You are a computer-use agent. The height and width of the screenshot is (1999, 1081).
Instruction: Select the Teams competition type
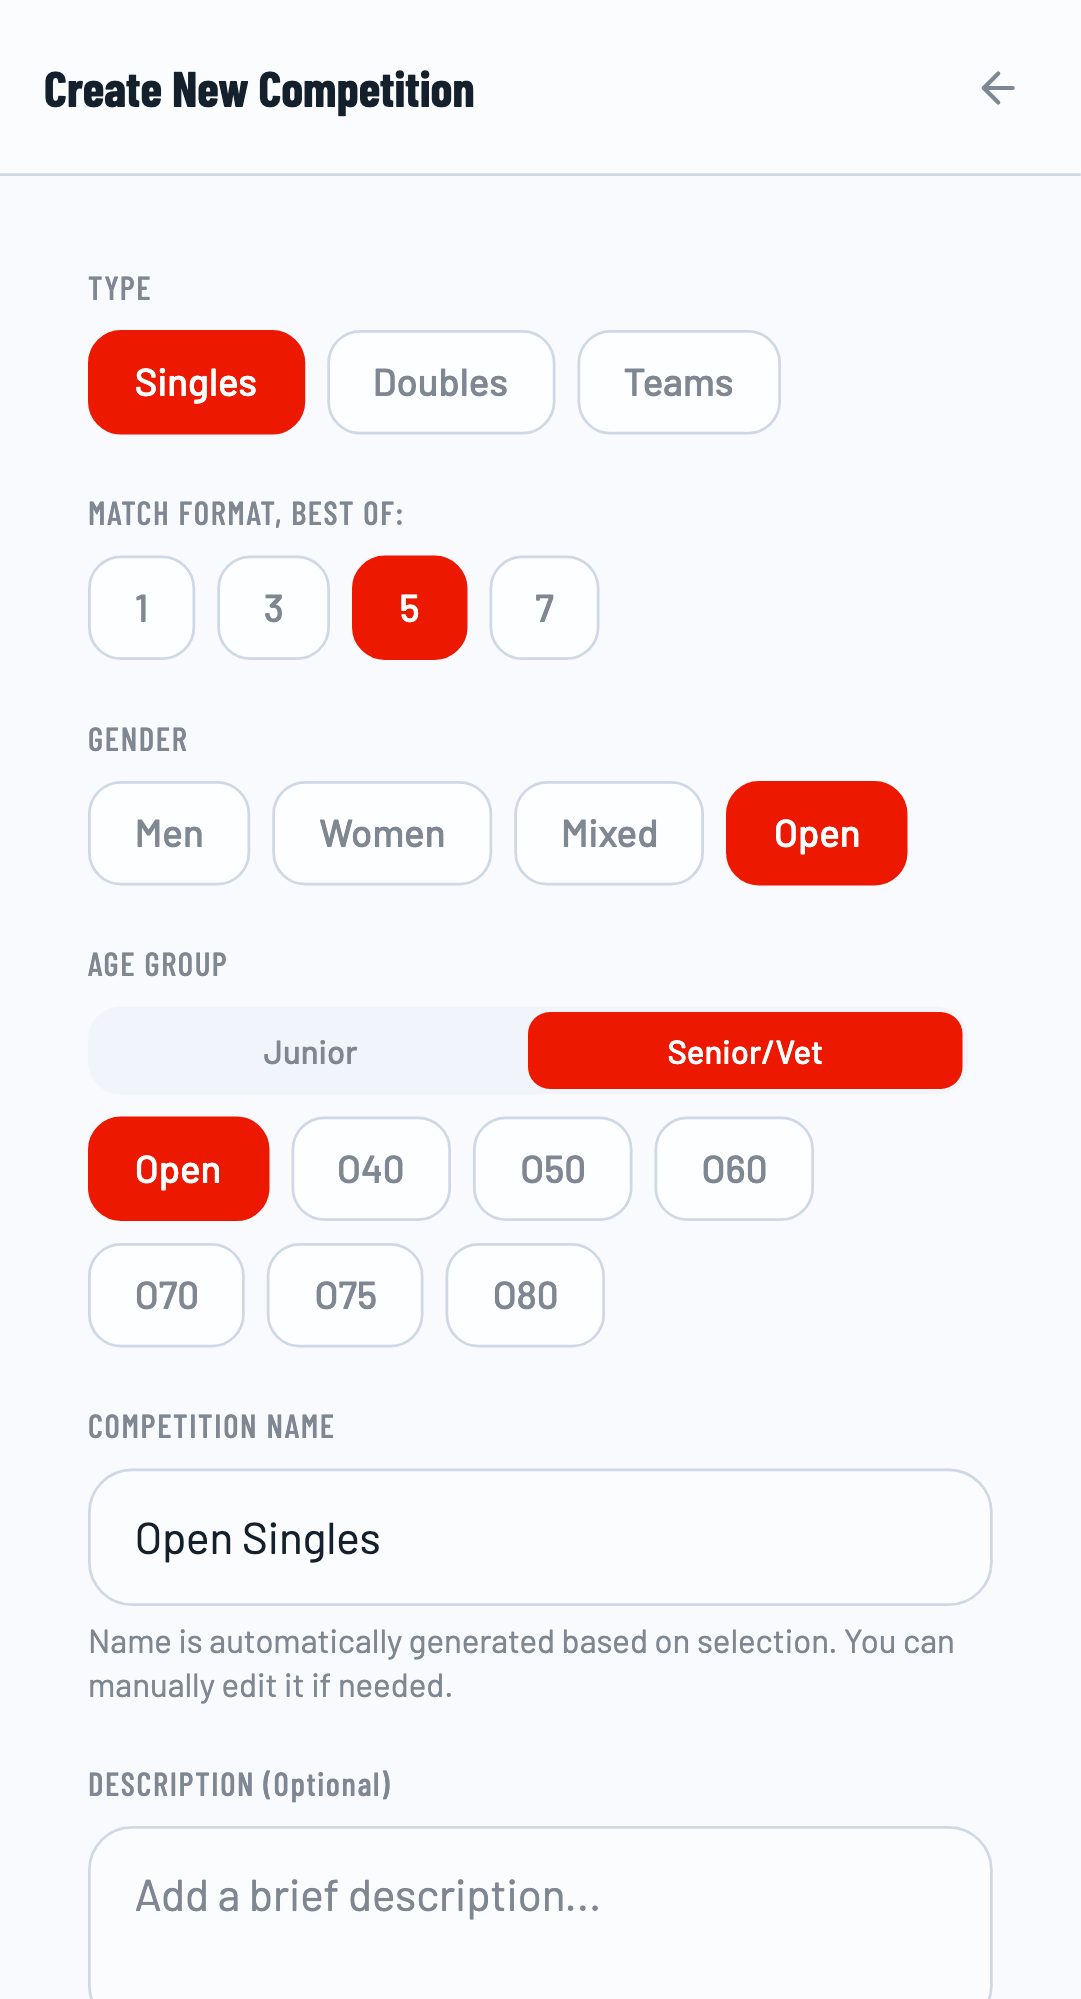pyautogui.click(x=678, y=382)
